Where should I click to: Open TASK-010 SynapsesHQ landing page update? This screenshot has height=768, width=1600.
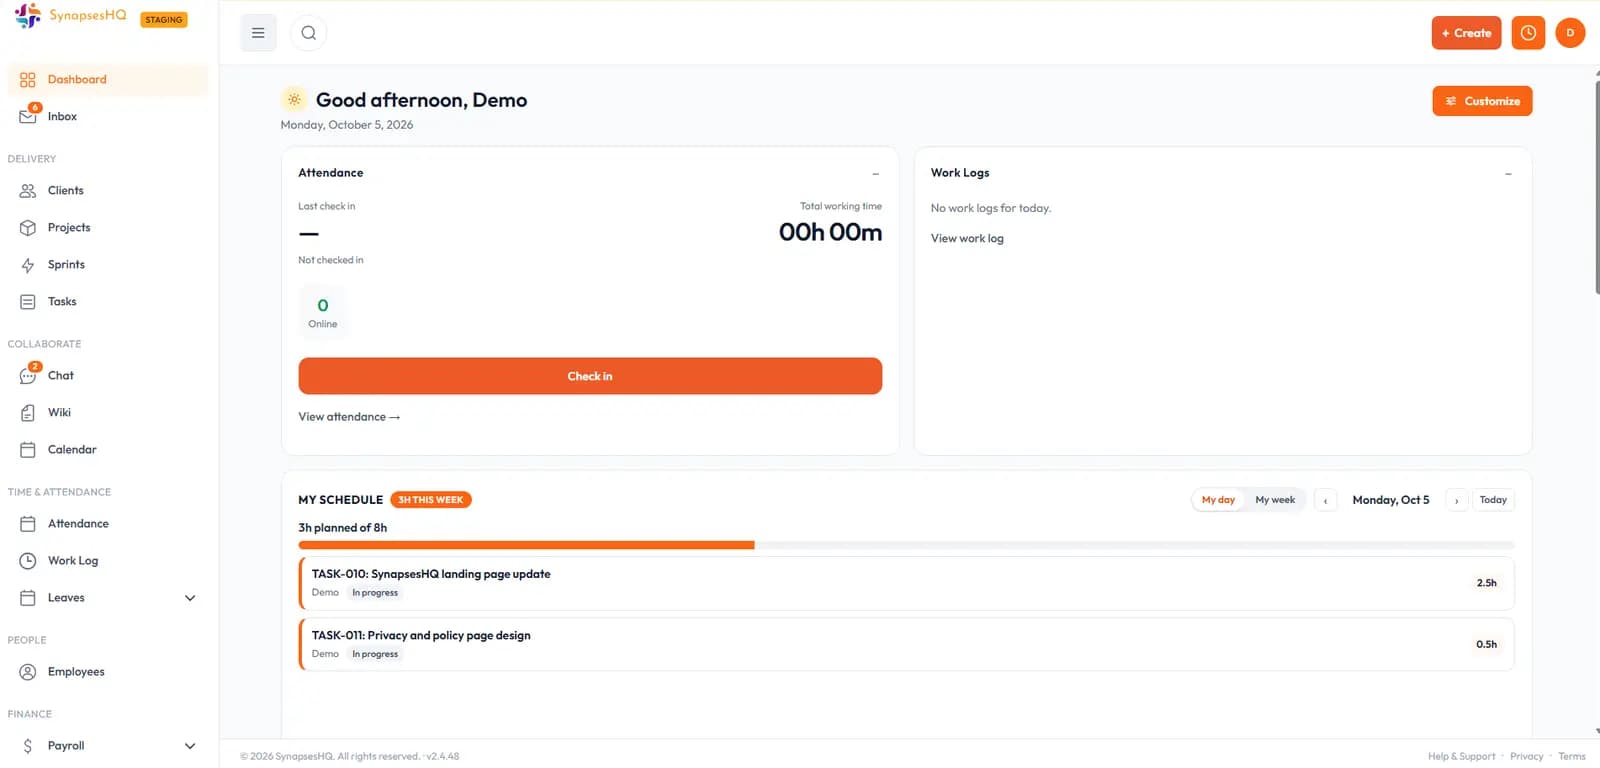pyautogui.click(x=906, y=583)
